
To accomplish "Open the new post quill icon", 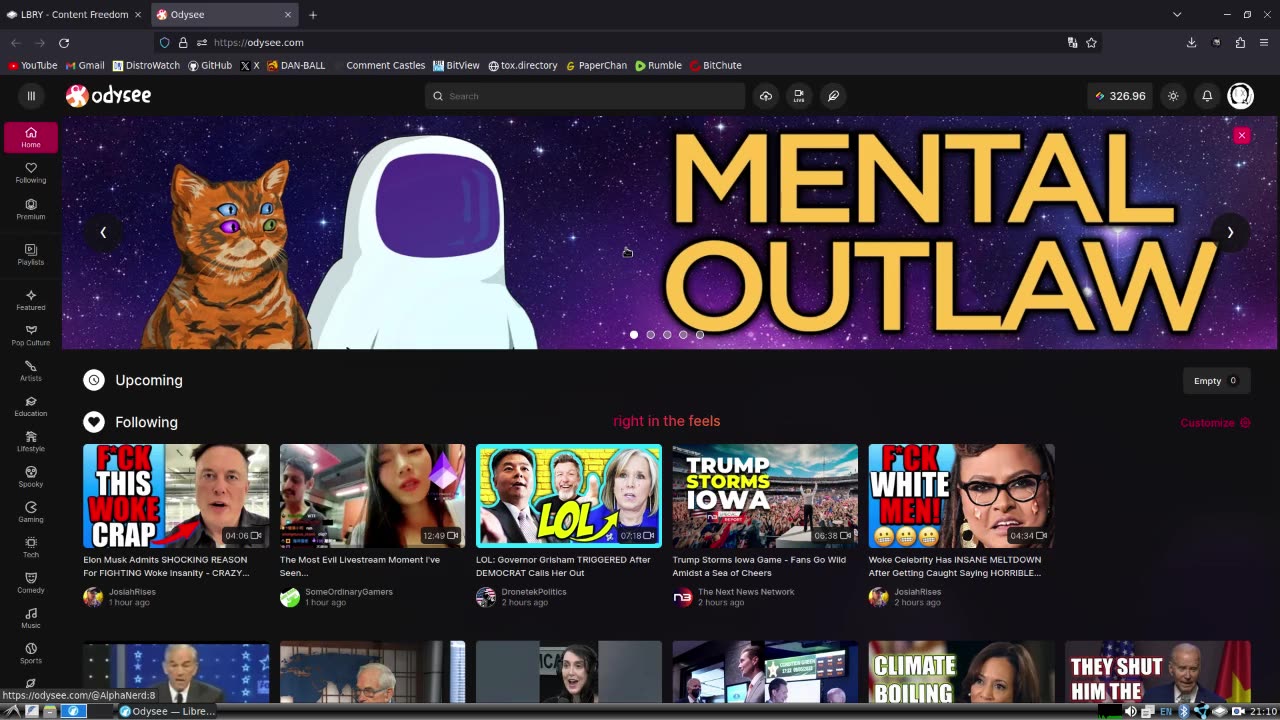I will 833,96.
